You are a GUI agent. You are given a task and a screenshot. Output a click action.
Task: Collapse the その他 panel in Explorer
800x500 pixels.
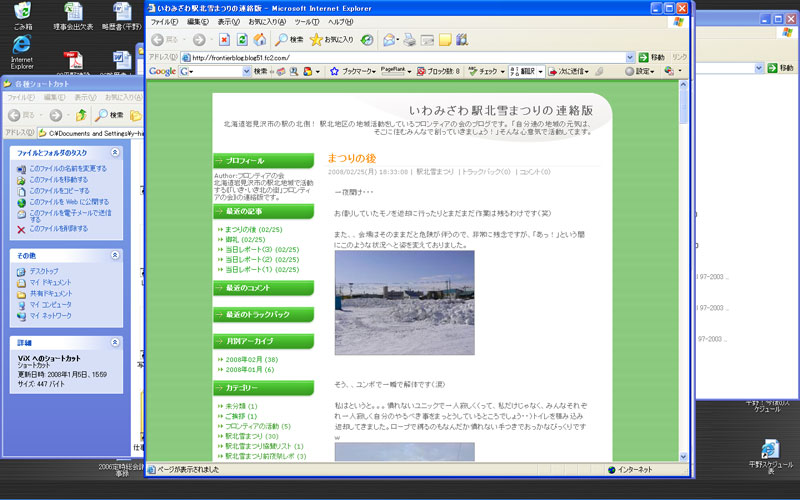tap(115, 255)
